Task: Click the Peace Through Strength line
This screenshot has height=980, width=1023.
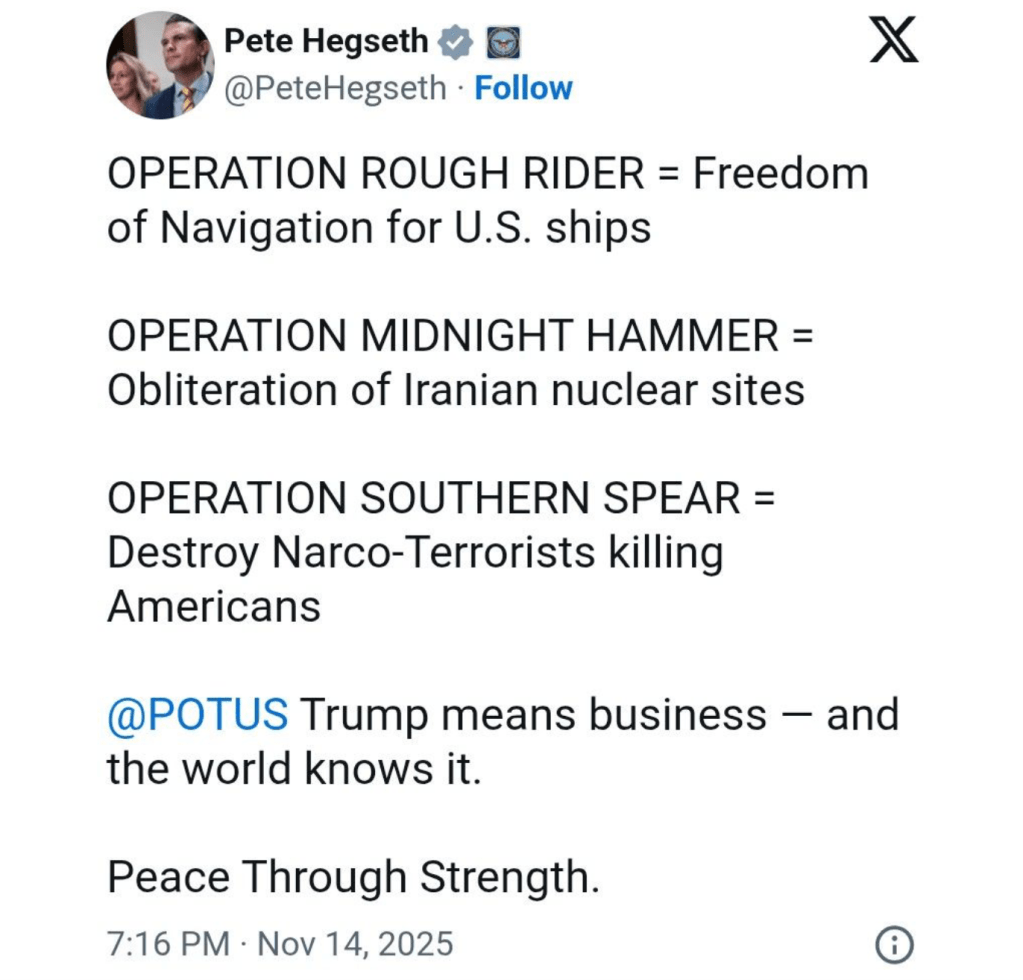Action: (x=353, y=877)
